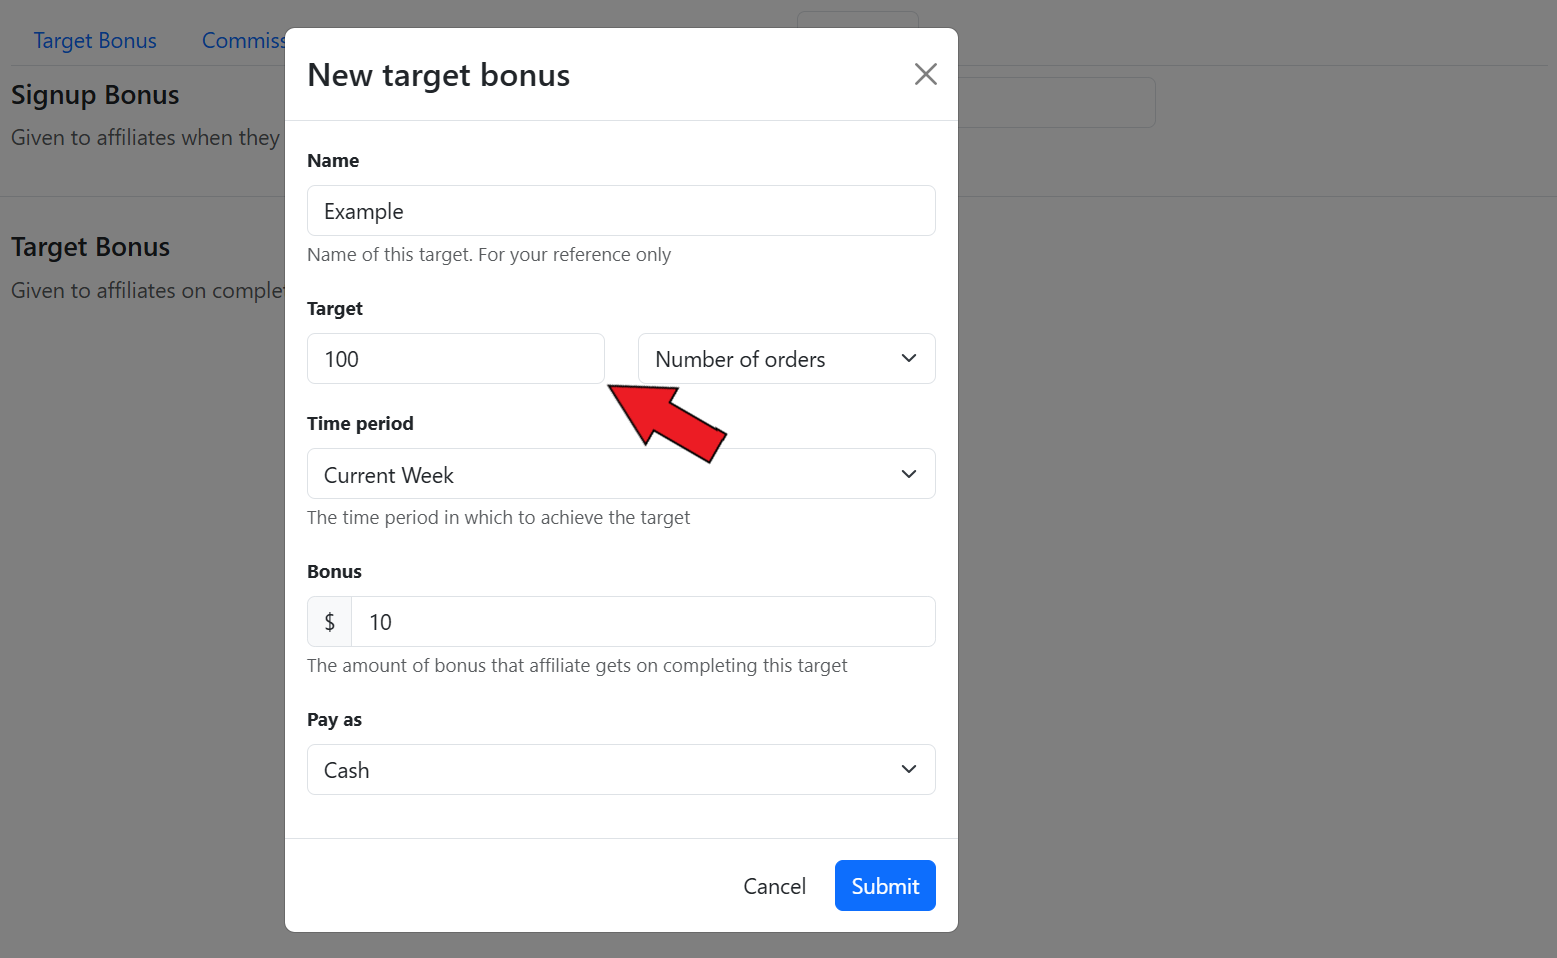Click the Time period label
Screen dimensions: 1557x958
click(360, 424)
